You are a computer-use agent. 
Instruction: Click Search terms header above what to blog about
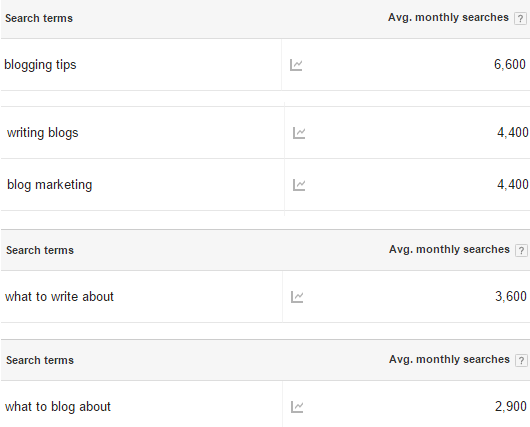tap(40, 360)
